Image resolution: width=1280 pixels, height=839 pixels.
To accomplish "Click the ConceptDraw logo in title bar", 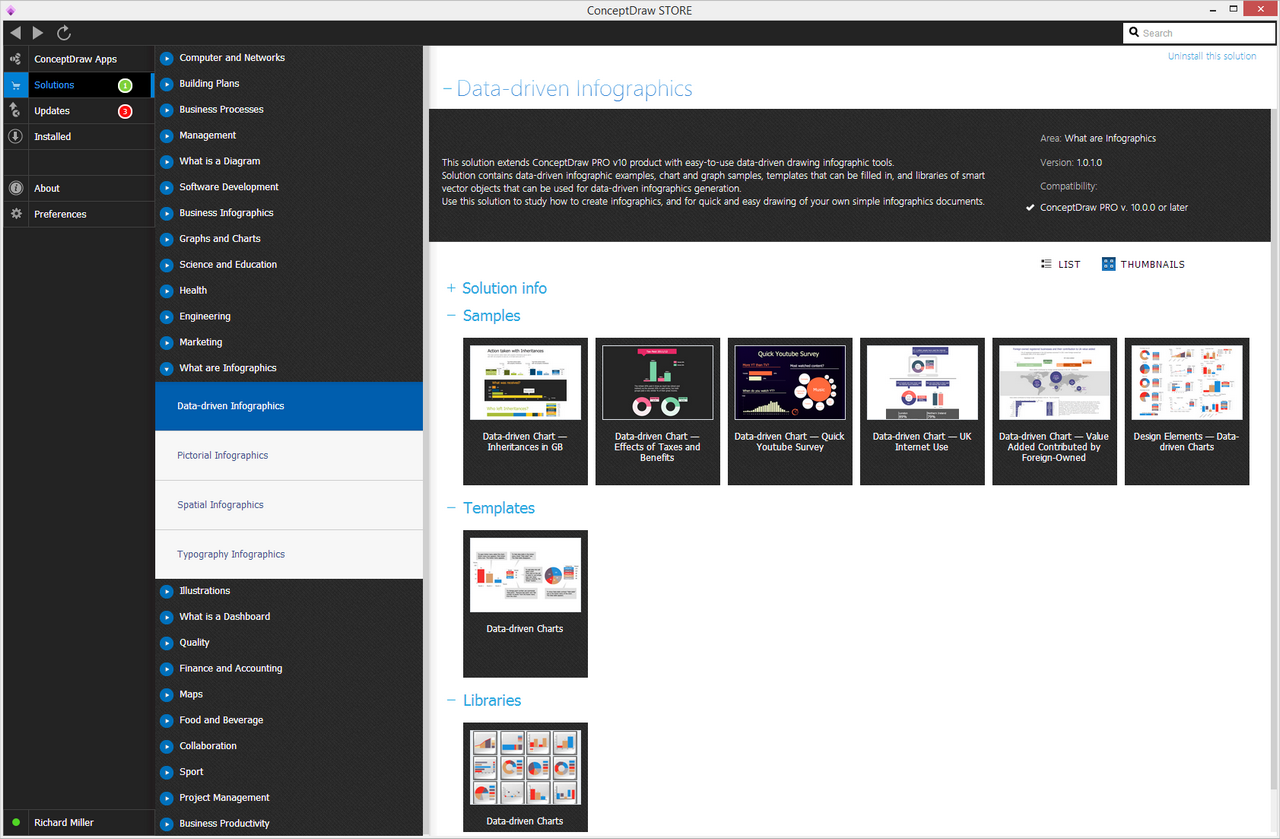I will [x=12, y=10].
